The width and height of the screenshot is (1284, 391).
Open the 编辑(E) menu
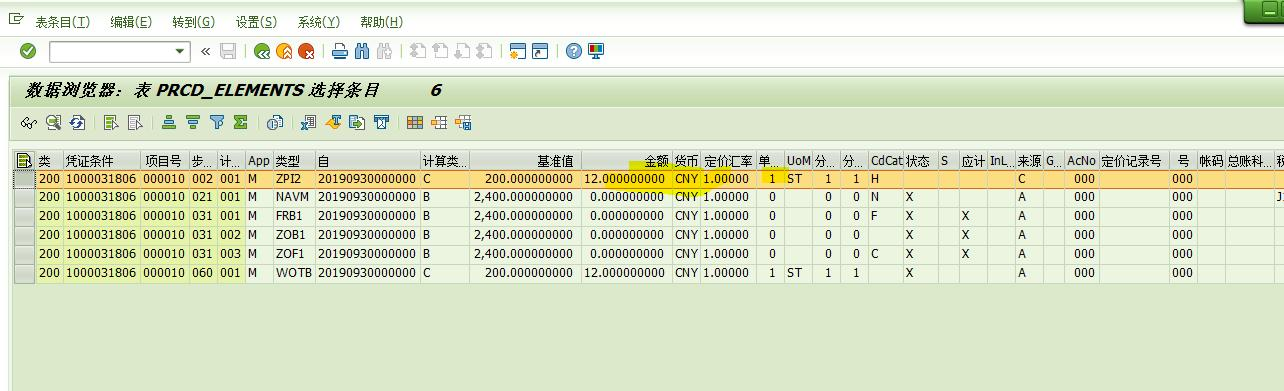click(131, 22)
